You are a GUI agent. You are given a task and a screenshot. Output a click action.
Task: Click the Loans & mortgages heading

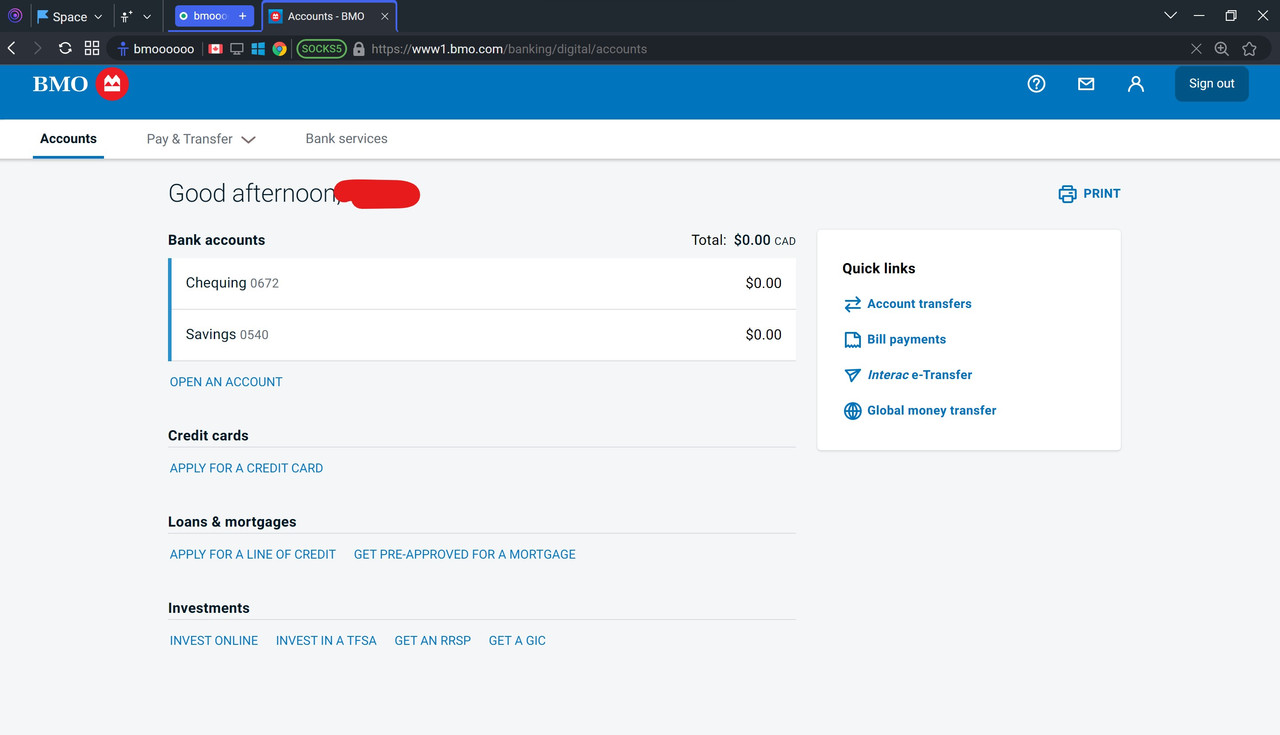[232, 522]
